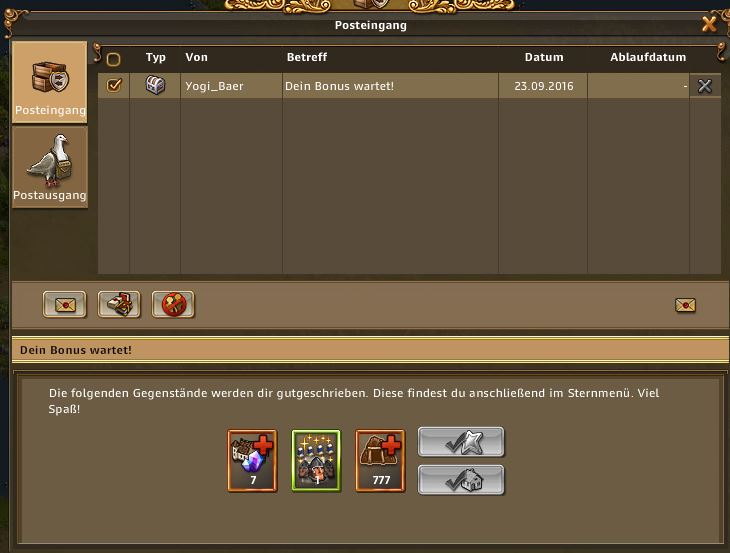Image resolution: width=730 pixels, height=553 pixels.
Task: Select the green soldiers reward item
Action: pyautogui.click(x=316, y=460)
